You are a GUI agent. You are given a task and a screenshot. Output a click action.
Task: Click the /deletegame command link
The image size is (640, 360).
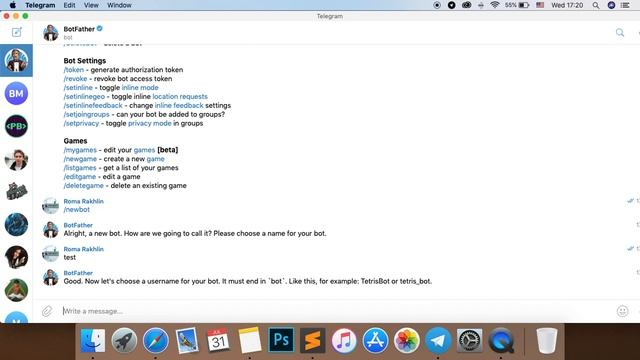click(83, 186)
